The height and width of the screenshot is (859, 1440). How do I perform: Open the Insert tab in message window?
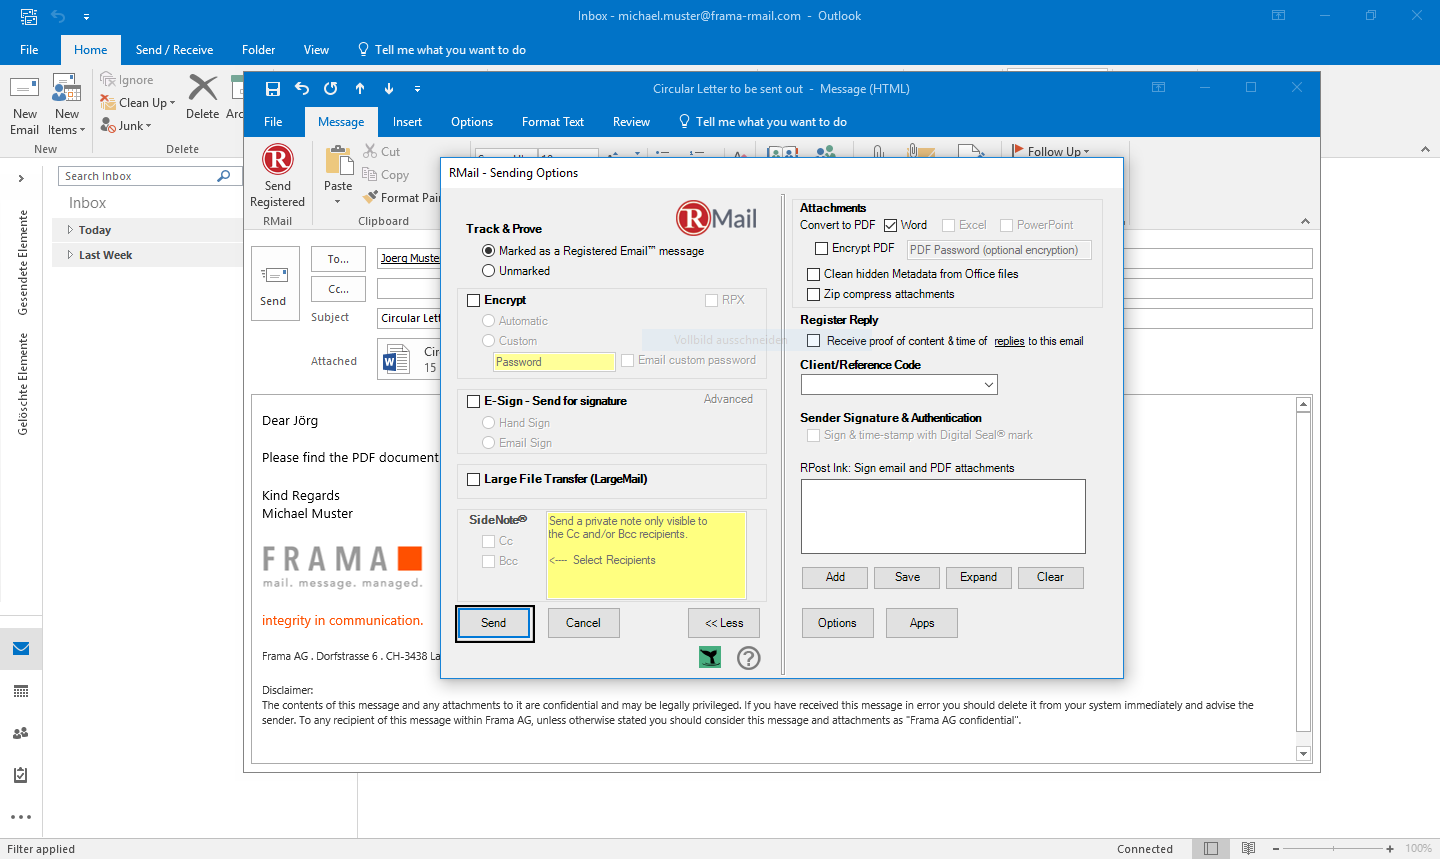click(x=407, y=122)
